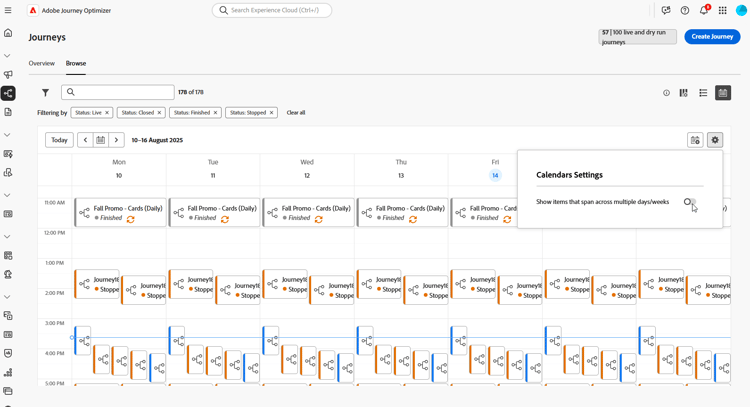Open the filter panel funnel icon
The width and height of the screenshot is (750, 407).
45,93
